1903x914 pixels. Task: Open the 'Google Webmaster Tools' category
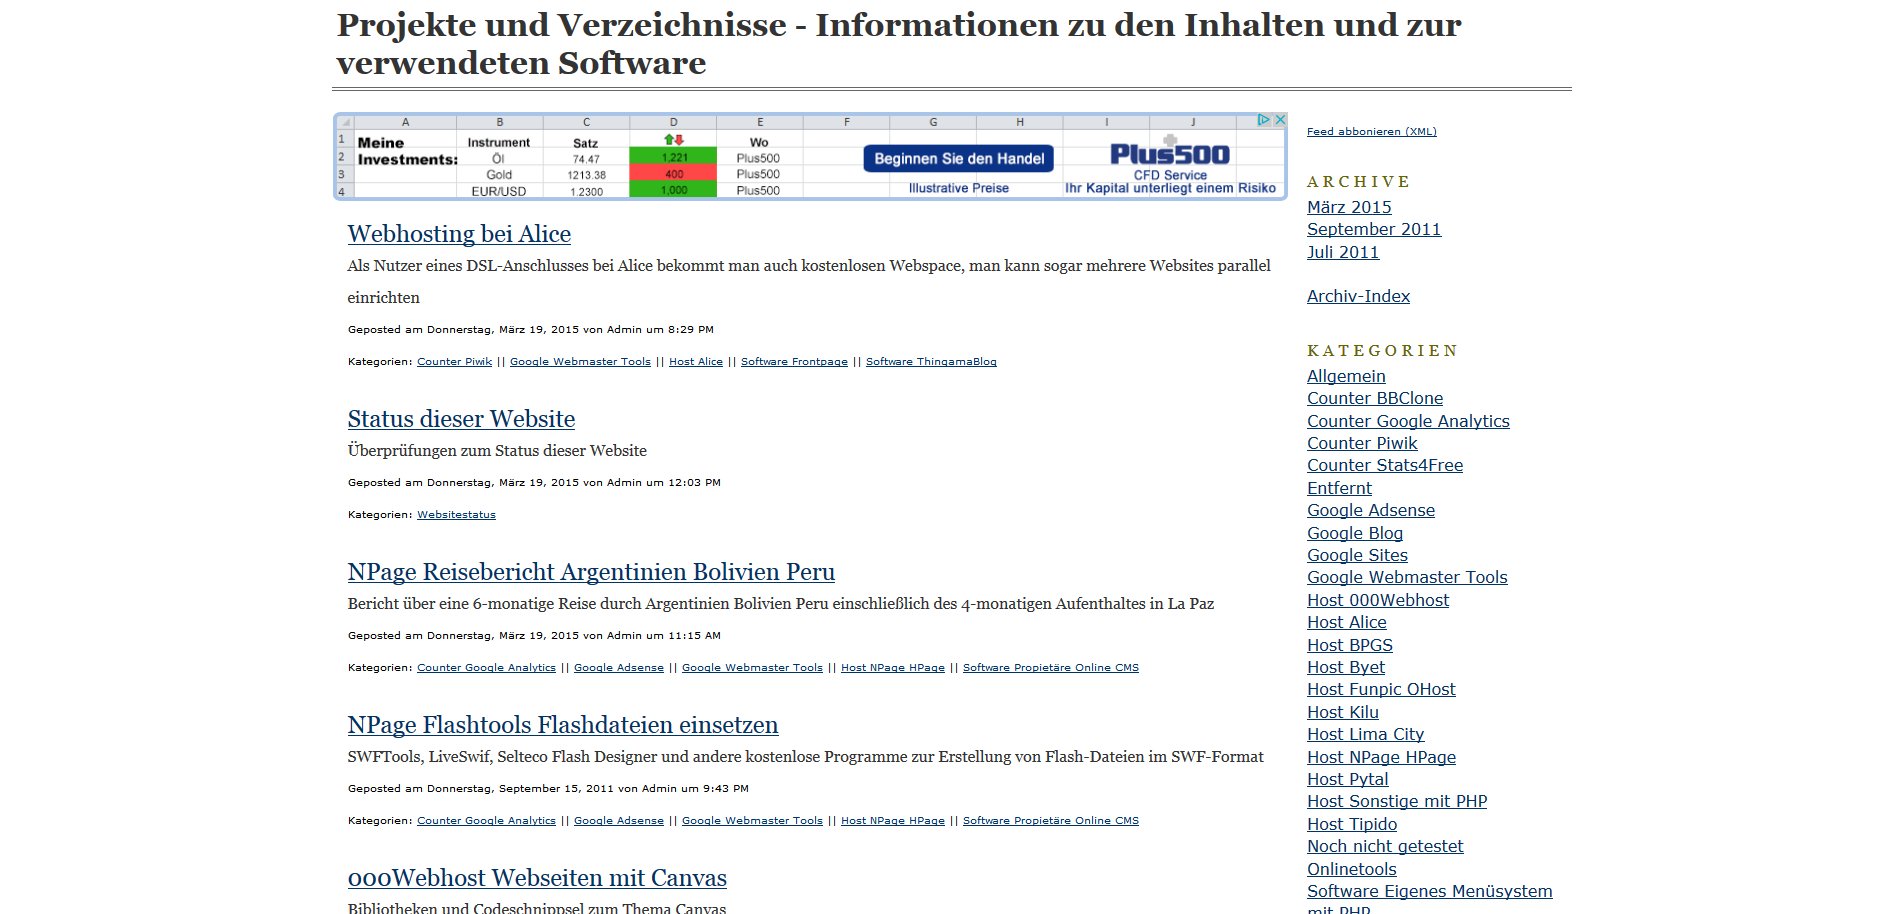click(1408, 577)
